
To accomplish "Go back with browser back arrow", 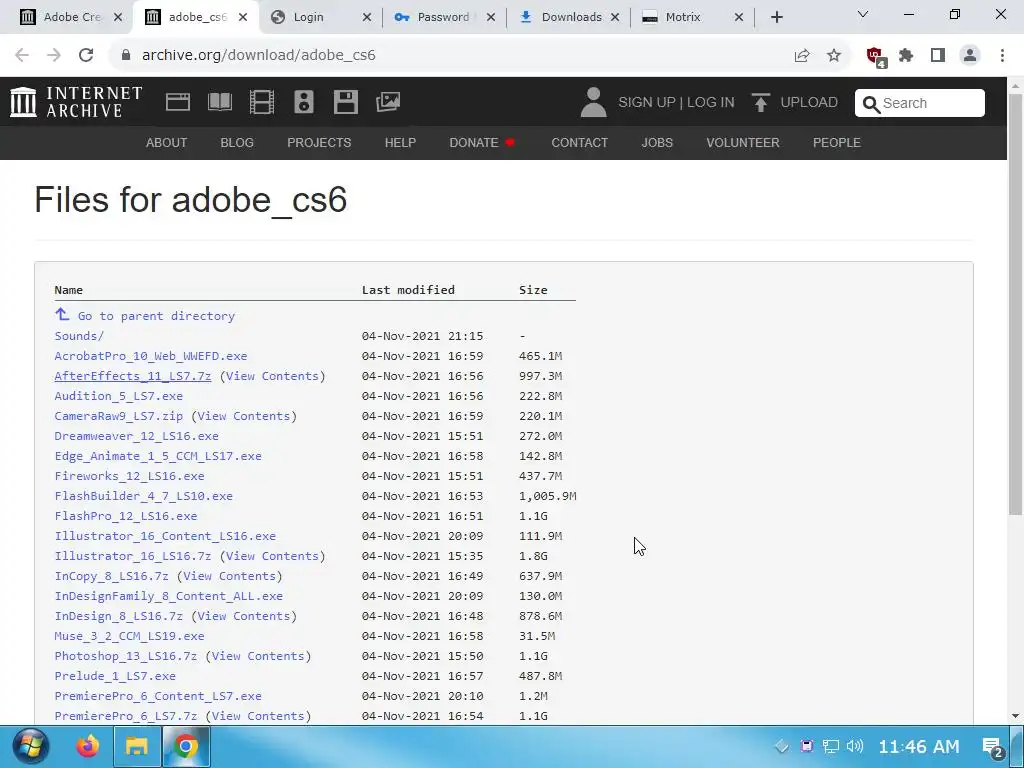I will (22, 55).
